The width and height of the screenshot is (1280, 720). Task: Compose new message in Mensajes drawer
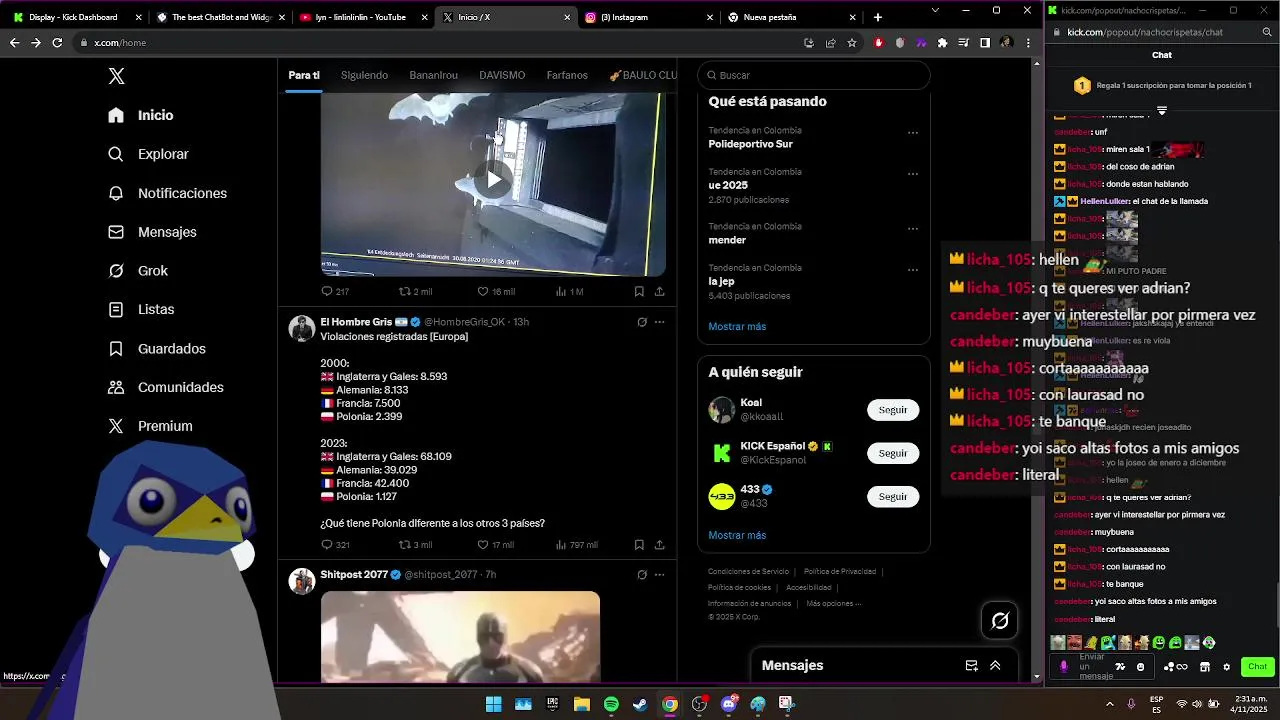coord(971,665)
